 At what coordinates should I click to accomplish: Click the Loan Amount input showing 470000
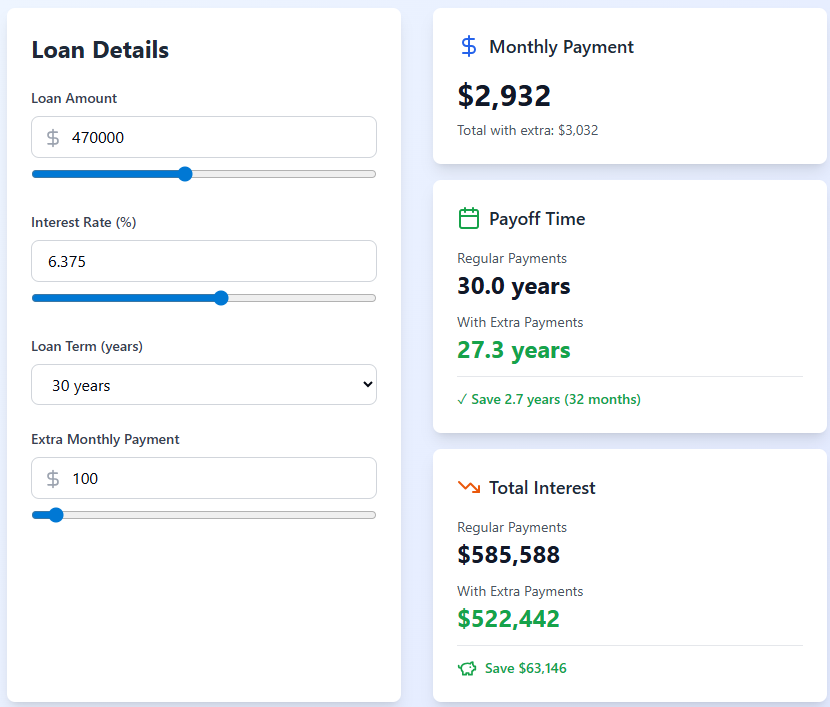(x=218, y=138)
